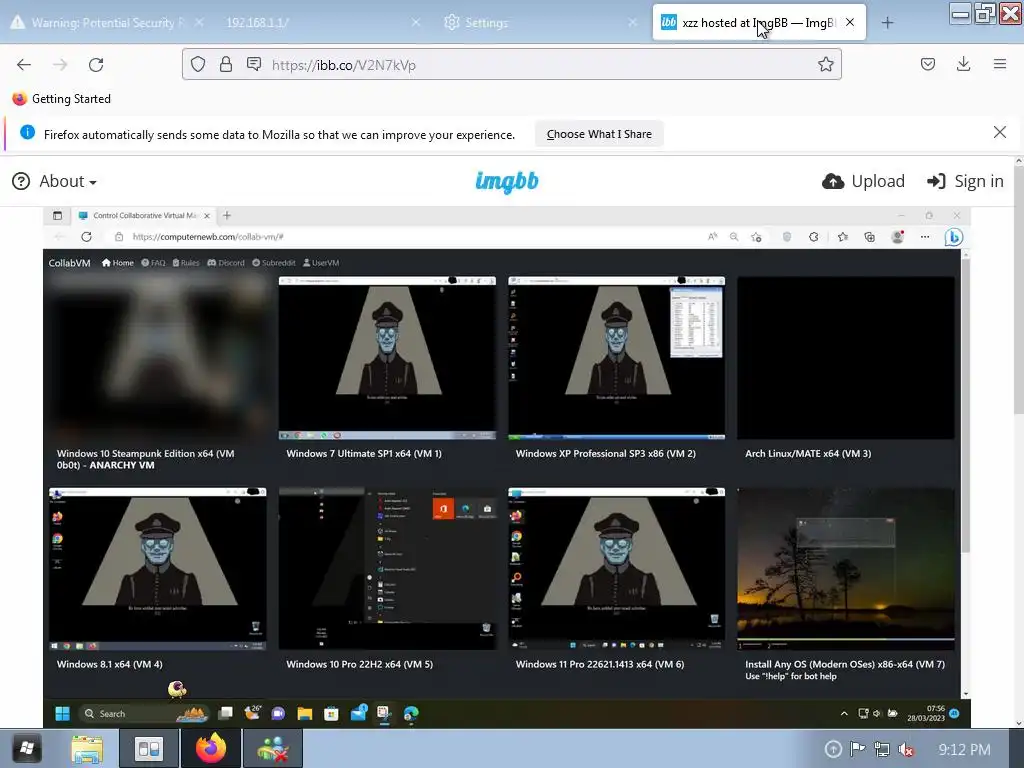Go back to the previous page

pos(24,65)
